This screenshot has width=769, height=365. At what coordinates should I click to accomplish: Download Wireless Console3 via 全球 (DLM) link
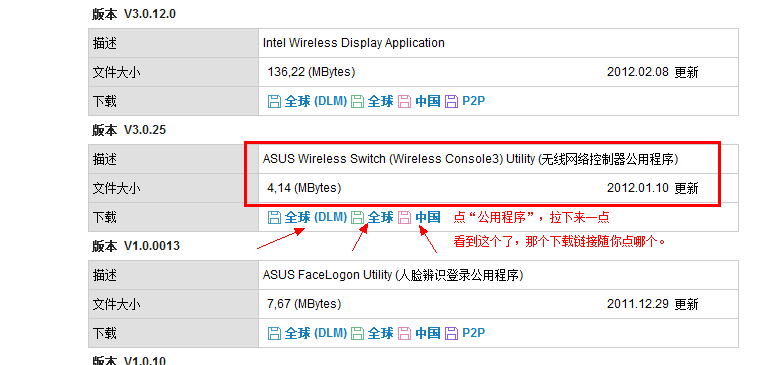tap(316, 217)
